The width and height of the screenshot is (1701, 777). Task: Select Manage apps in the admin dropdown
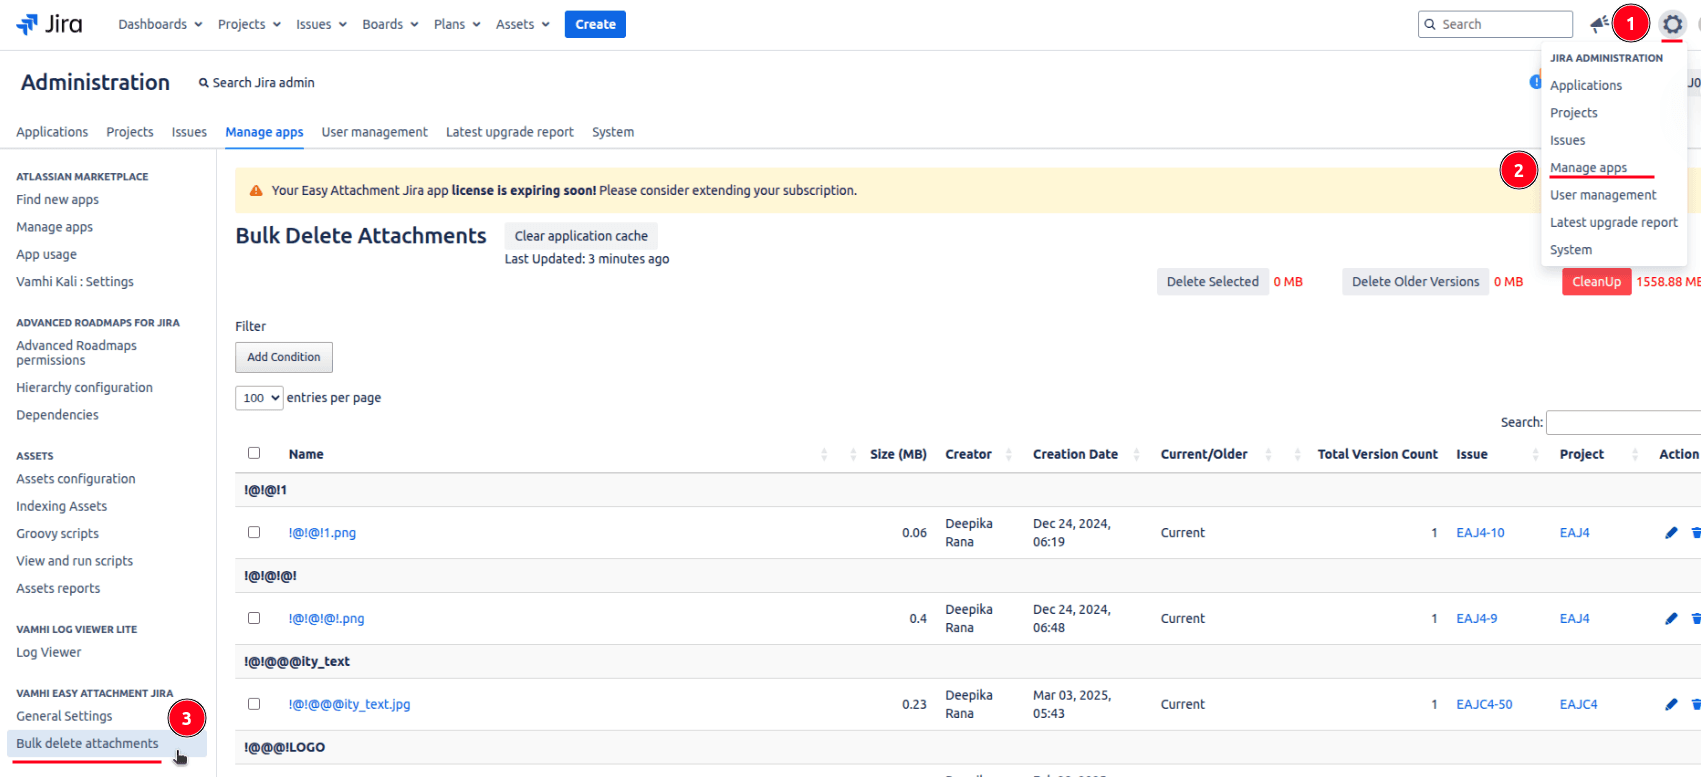coord(1588,168)
